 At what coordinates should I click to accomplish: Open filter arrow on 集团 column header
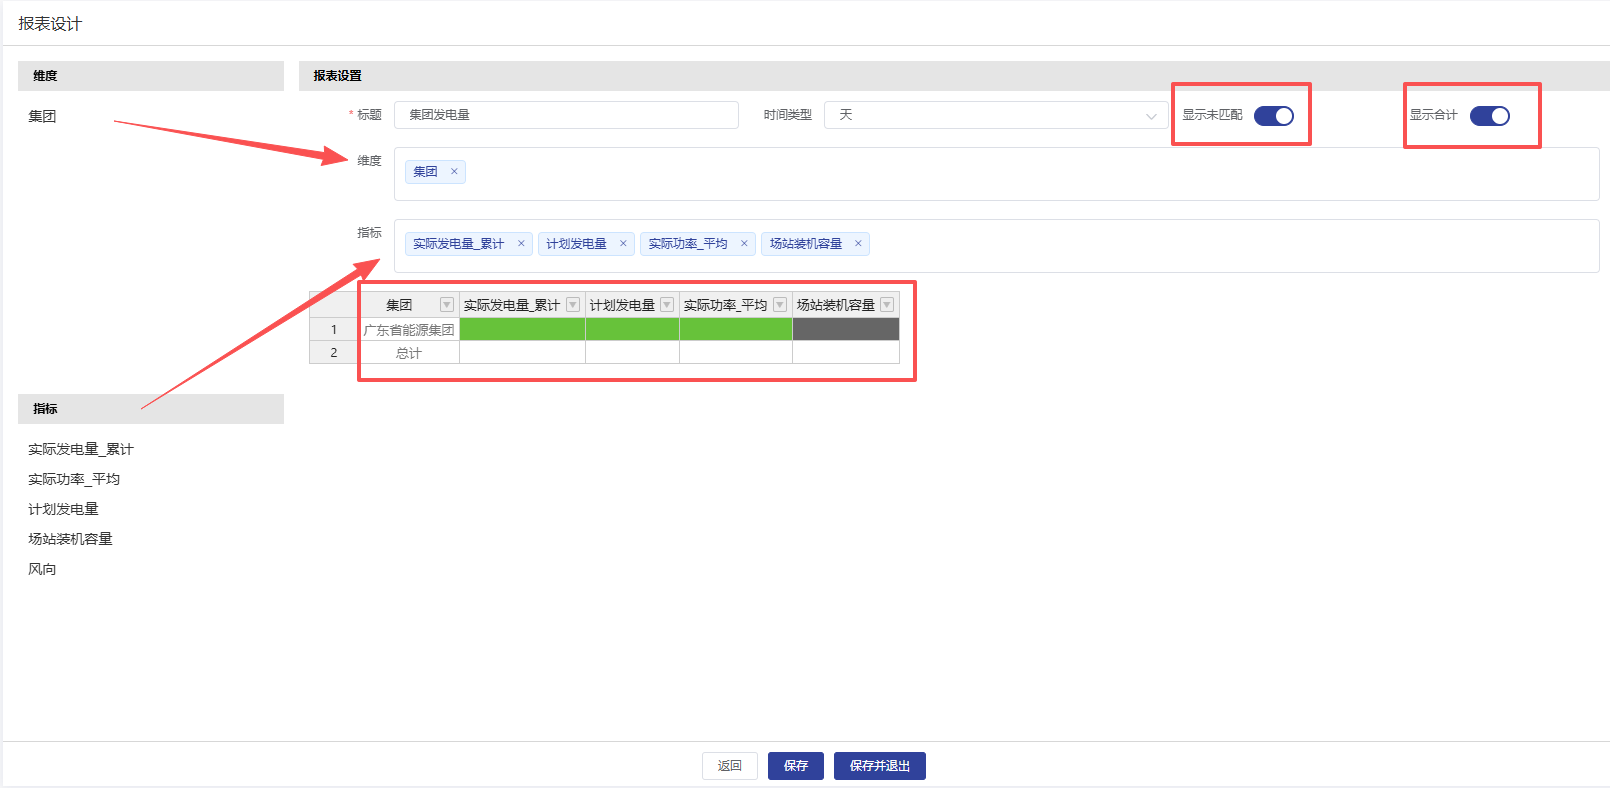pos(447,305)
